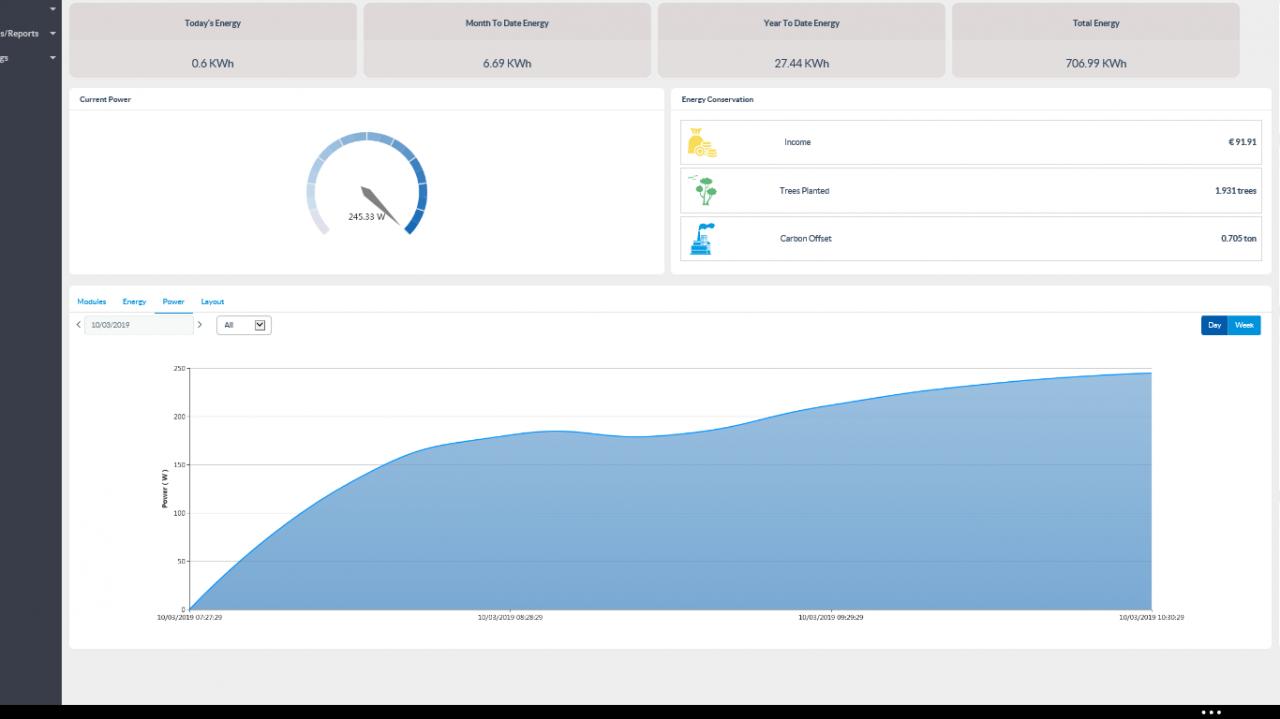The width and height of the screenshot is (1280, 719).
Task: Open the All filter dropdown
Action: (x=244, y=325)
